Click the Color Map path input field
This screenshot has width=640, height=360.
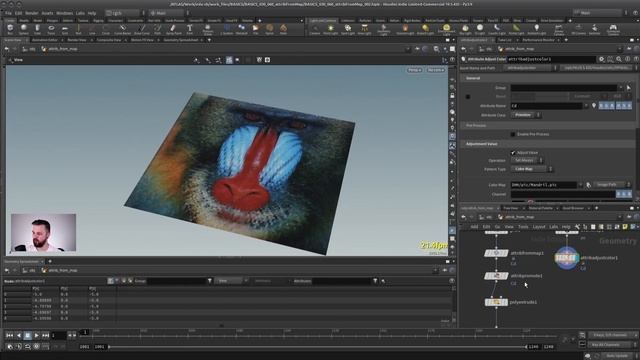[544, 185]
